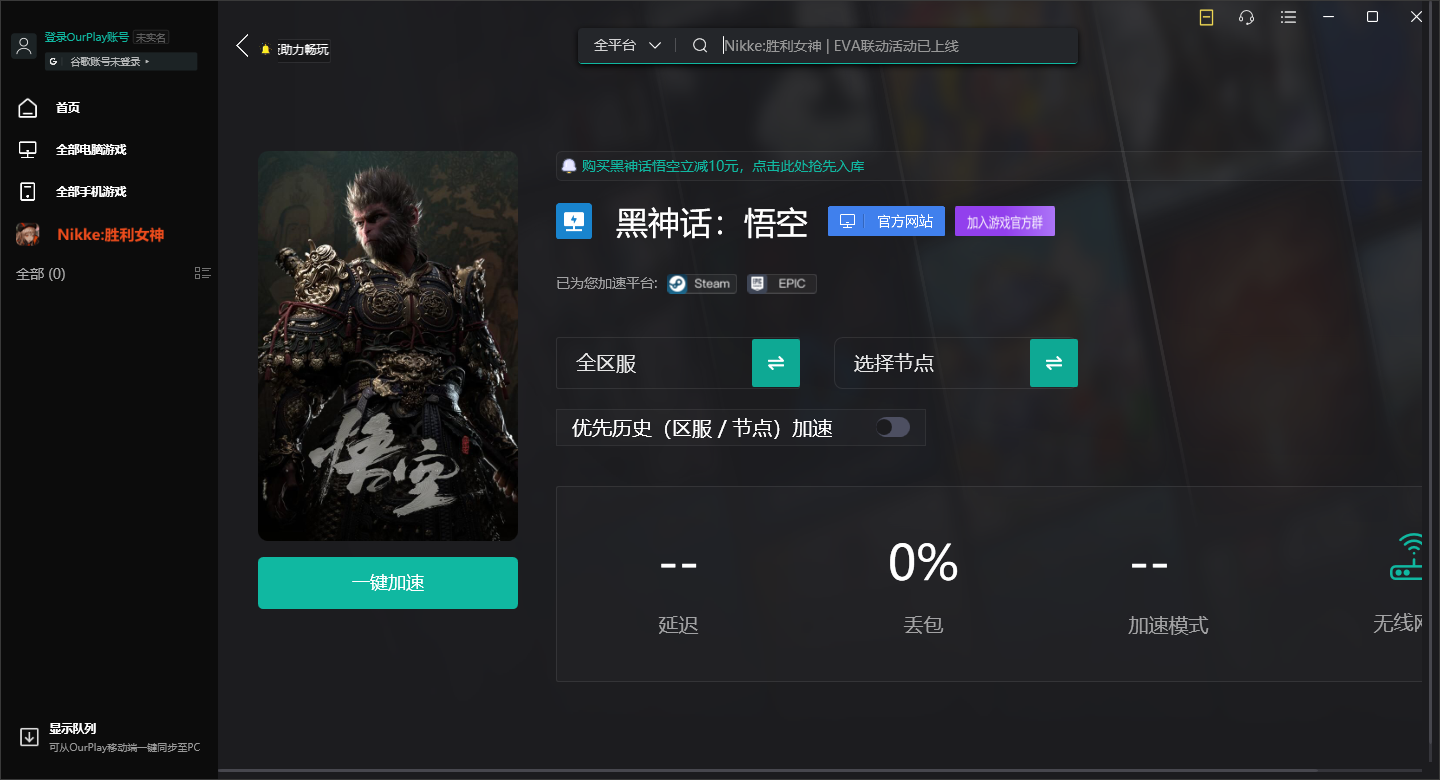Image resolution: width=1440 pixels, height=780 pixels.
Task: Click the back arrow to return
Action: (x=240, y=45)
